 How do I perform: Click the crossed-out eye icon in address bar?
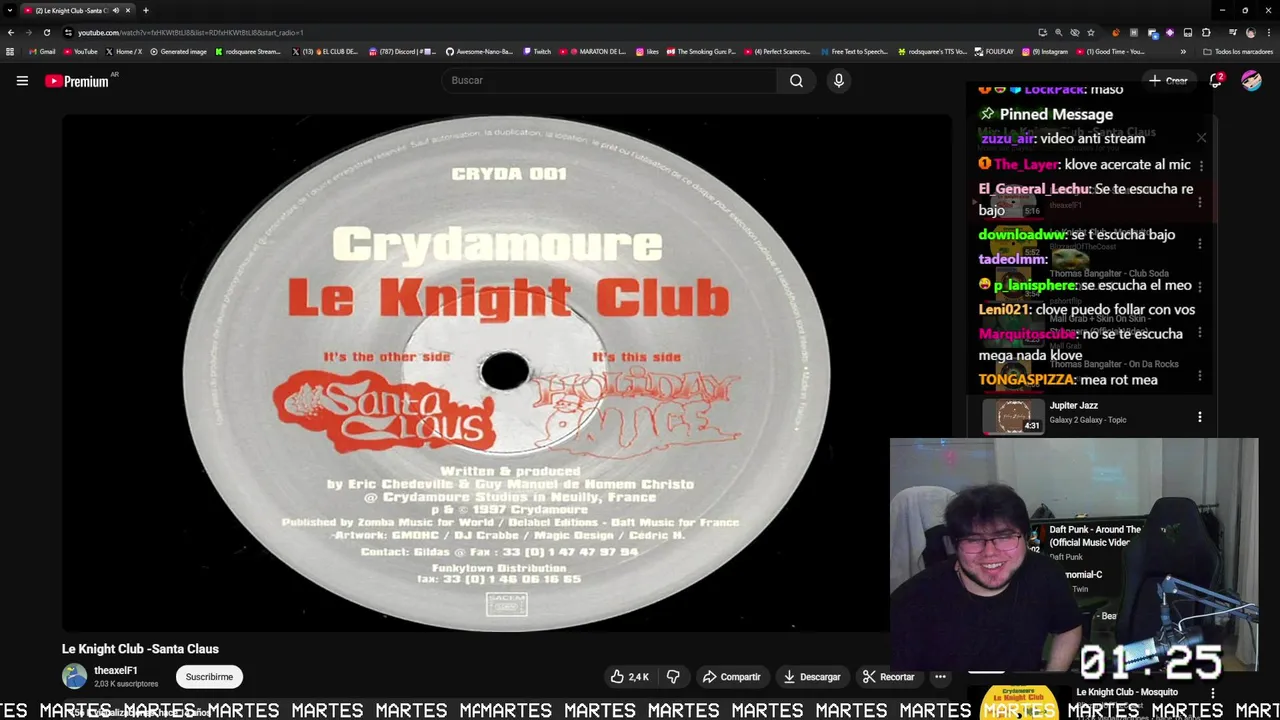(1075, 33)
